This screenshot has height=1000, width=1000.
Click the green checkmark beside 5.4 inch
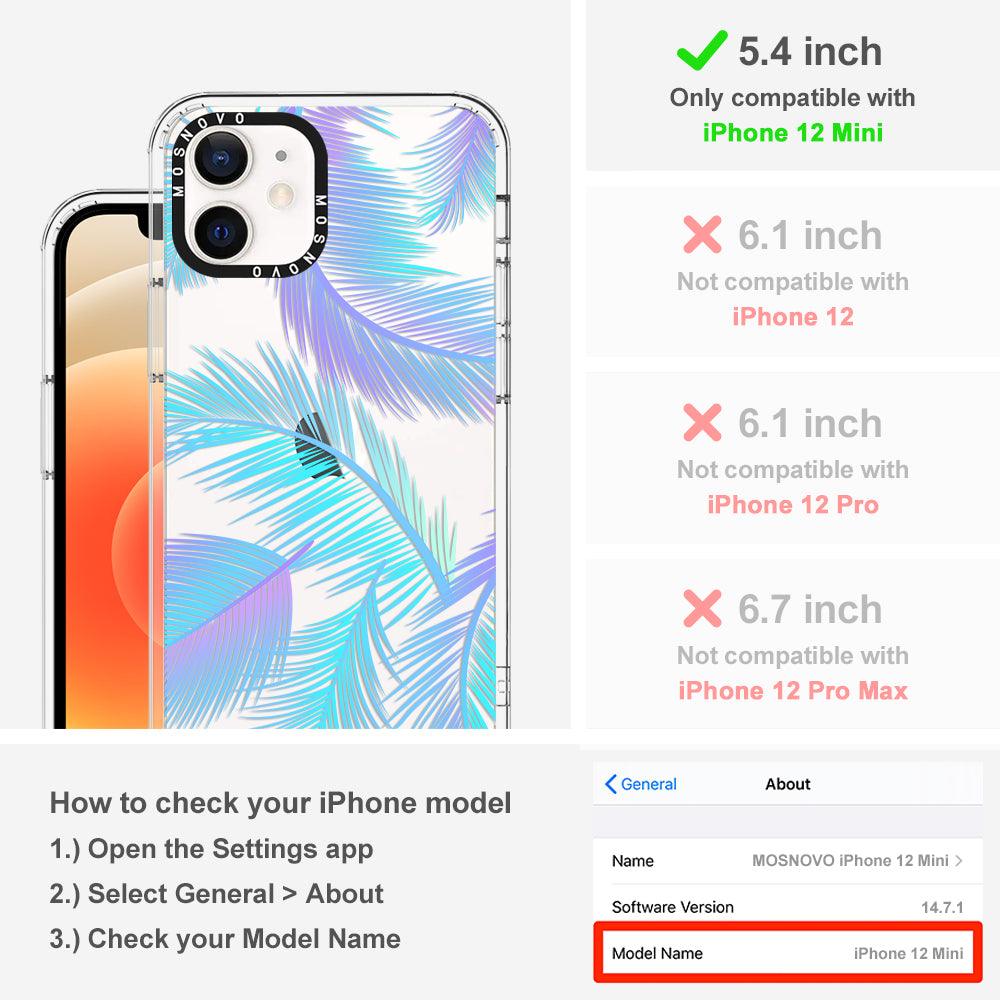(702, 50)
